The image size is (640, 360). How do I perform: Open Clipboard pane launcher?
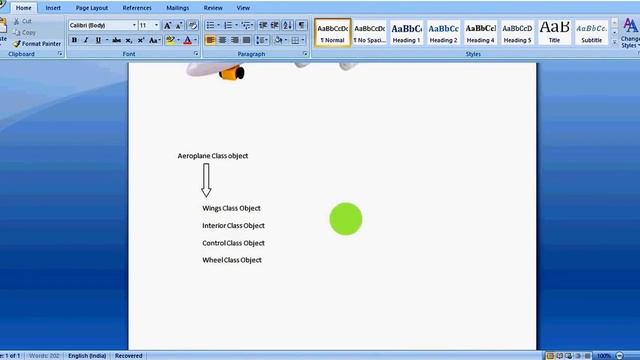60,54
